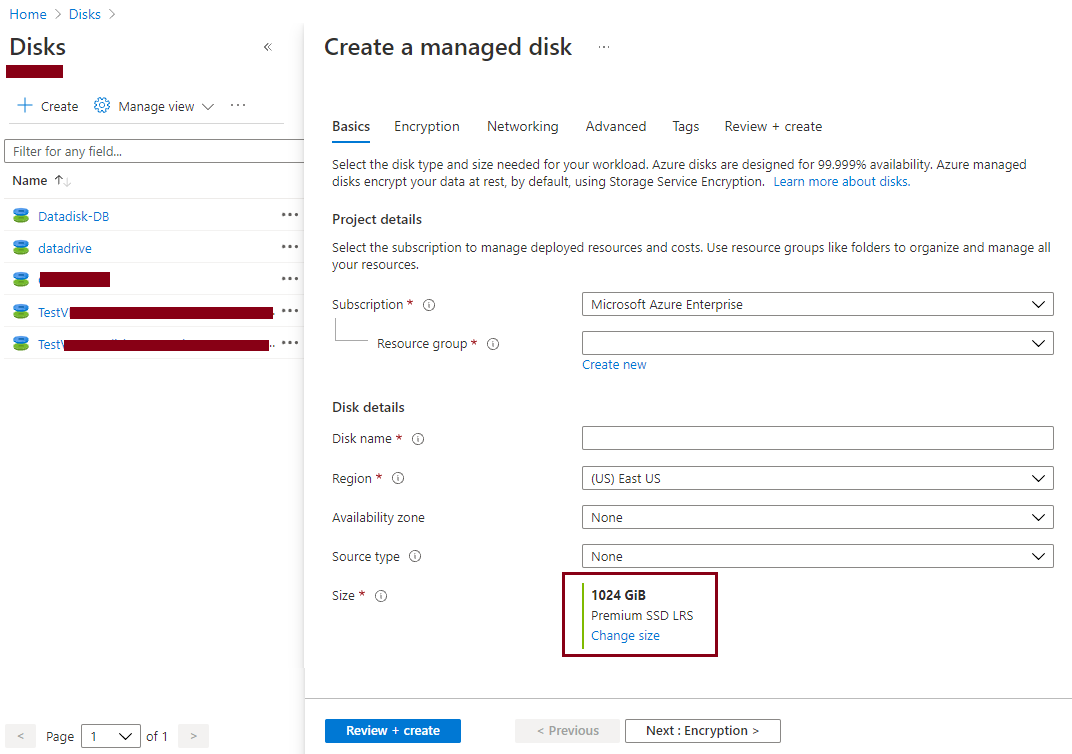Image resolution: width=1072 pixels, height=754 pixels.
Task: Open the Networking tab
Action: pos(522,126)
